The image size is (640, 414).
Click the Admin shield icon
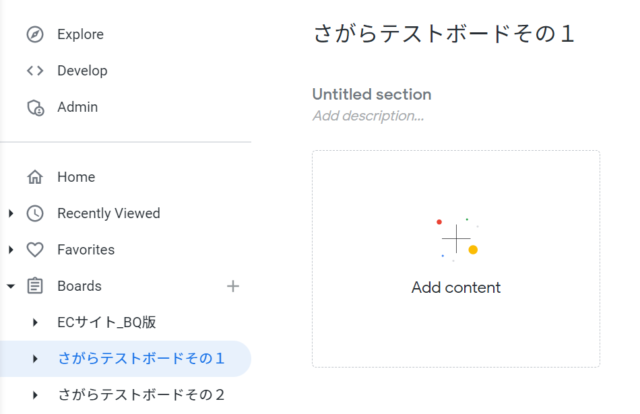(36, 107)
